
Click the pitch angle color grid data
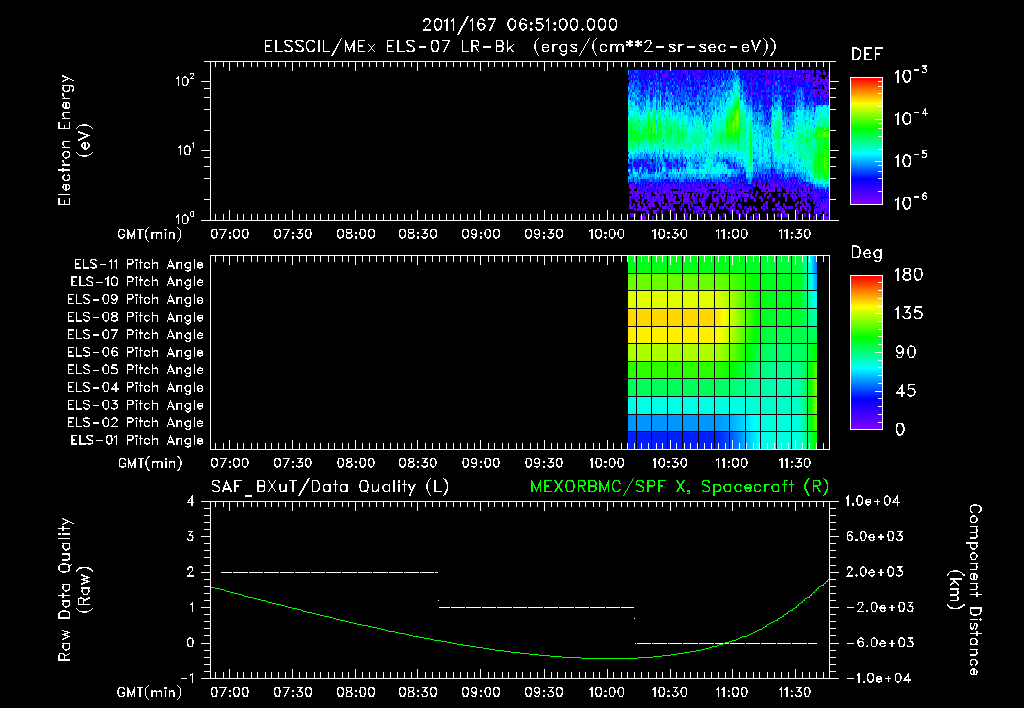point(722,352)
